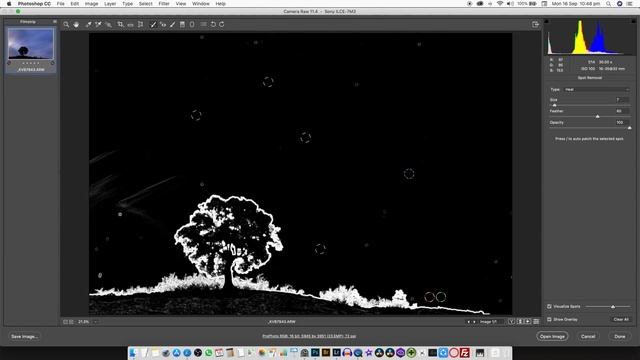Toggle the Visualize Spots checkbox

[549, 306]
